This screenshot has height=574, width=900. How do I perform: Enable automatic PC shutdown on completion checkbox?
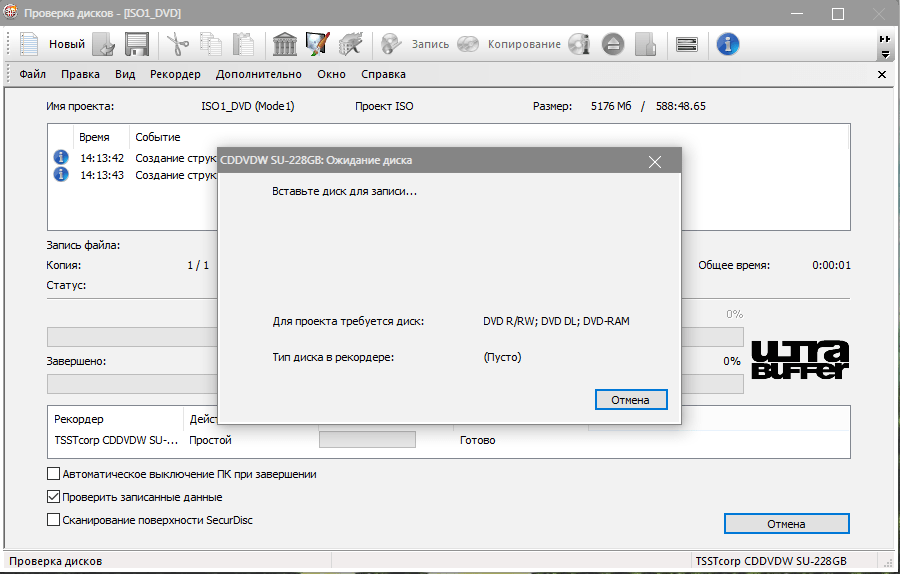tap(54, 474)
